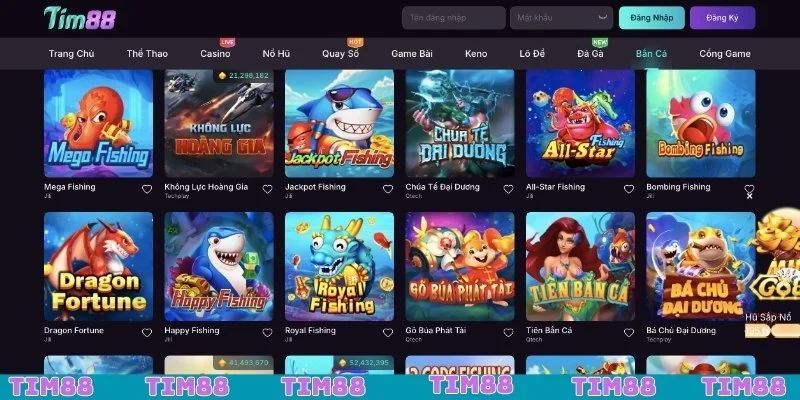Click heart icon beside All-Star Fishing
The image size is (800, 400).
(x=629, y=189)
